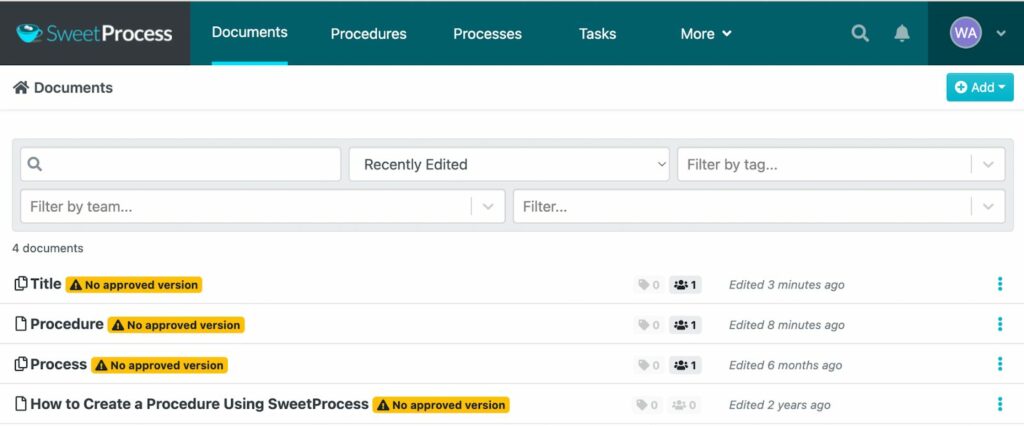1024x426 pixels.
Task: Open the Filter by team dropdown
Action: [x=262, y=207]
